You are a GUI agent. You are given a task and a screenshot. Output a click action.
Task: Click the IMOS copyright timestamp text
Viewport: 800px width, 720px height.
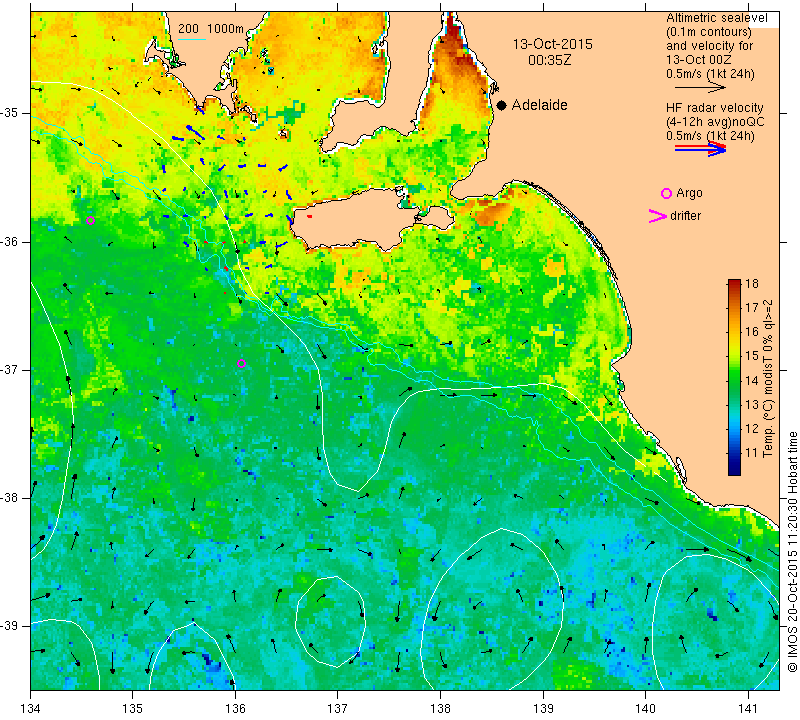(792, 551)
